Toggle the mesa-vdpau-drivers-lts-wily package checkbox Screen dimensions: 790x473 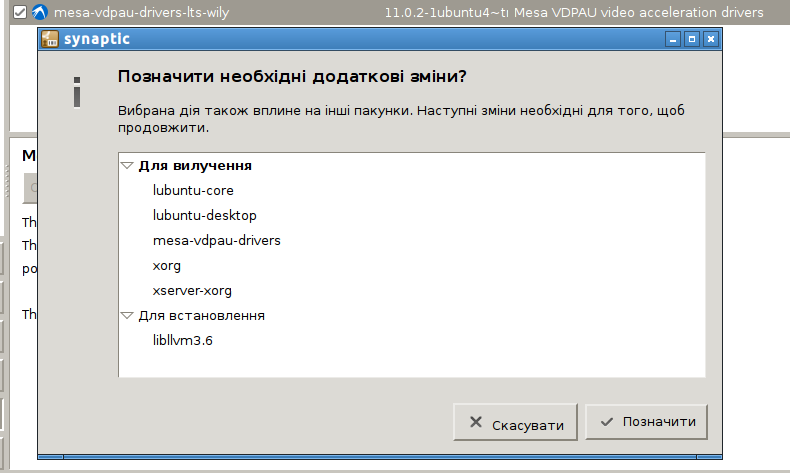tap(17, 13)
